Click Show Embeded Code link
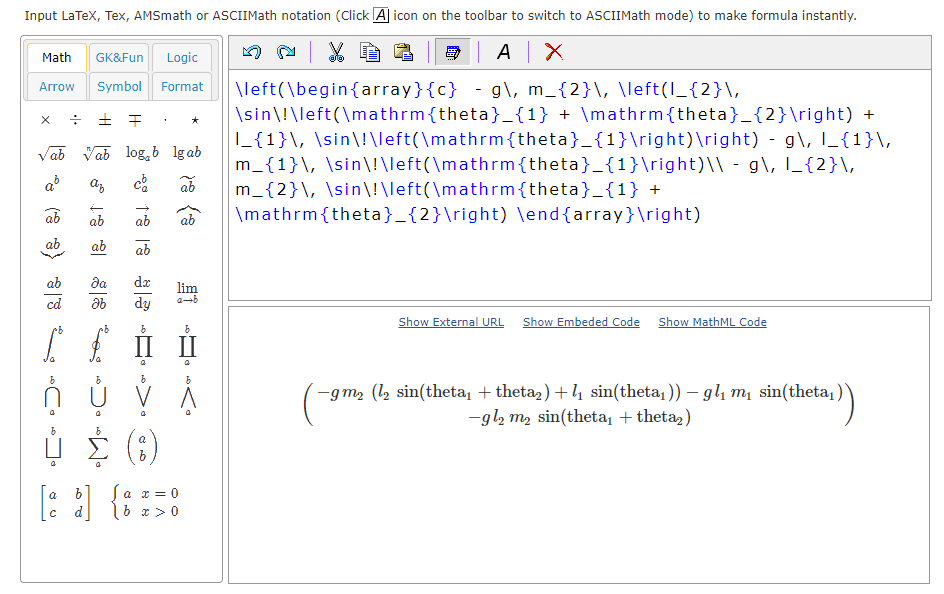The image size is (944, 594). 581,322
